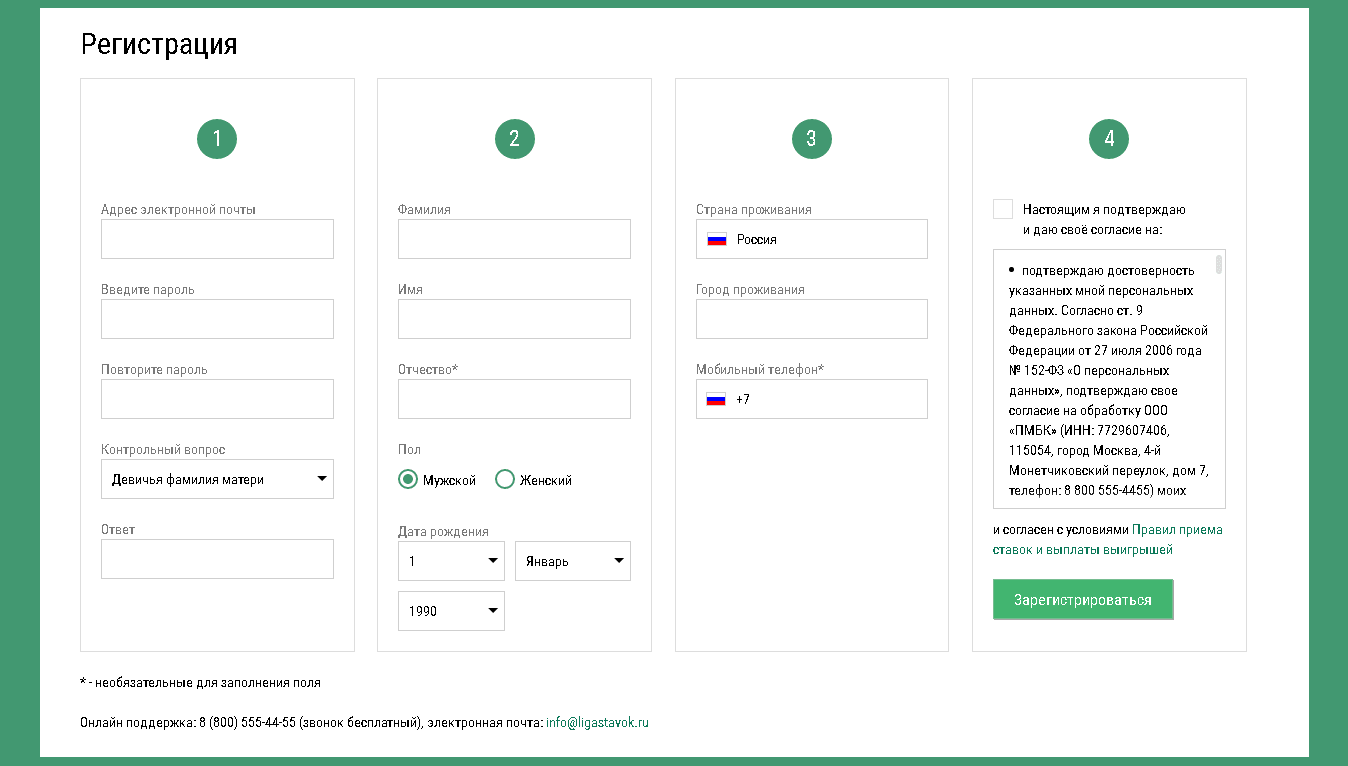Focus the Повторите пароль field
Image resolution: width=1348 pixels, height=766 pixels.
coord(217,399)
